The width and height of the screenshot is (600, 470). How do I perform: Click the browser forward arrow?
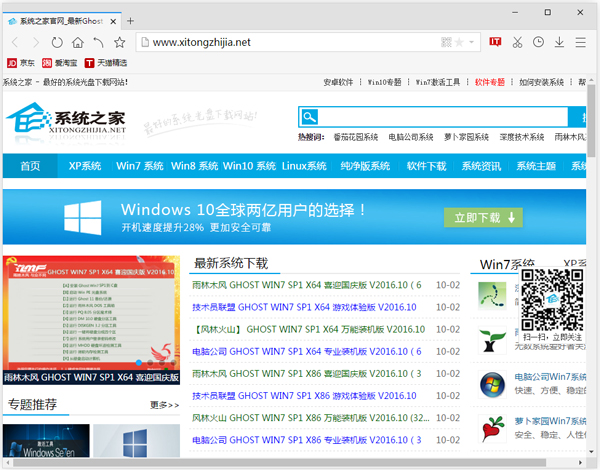(36, 42)
